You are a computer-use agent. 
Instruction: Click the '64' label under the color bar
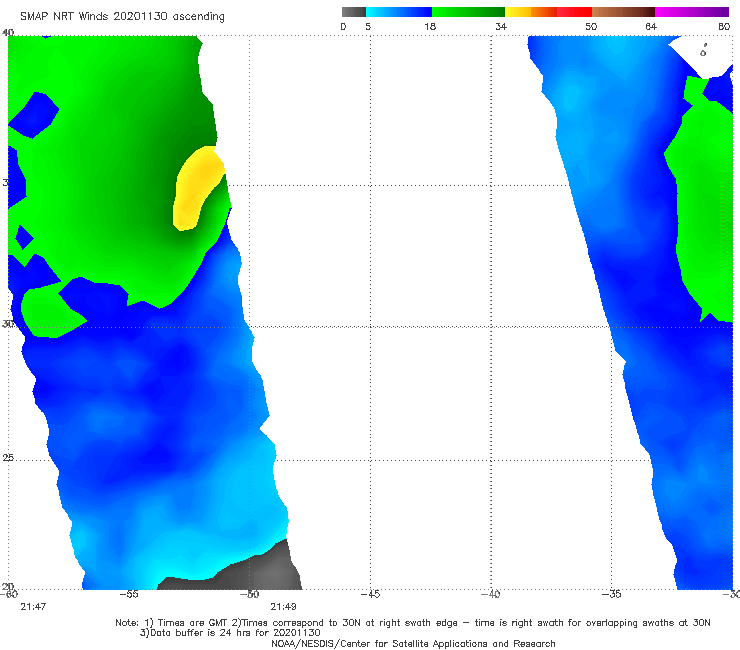pos(651,26)
